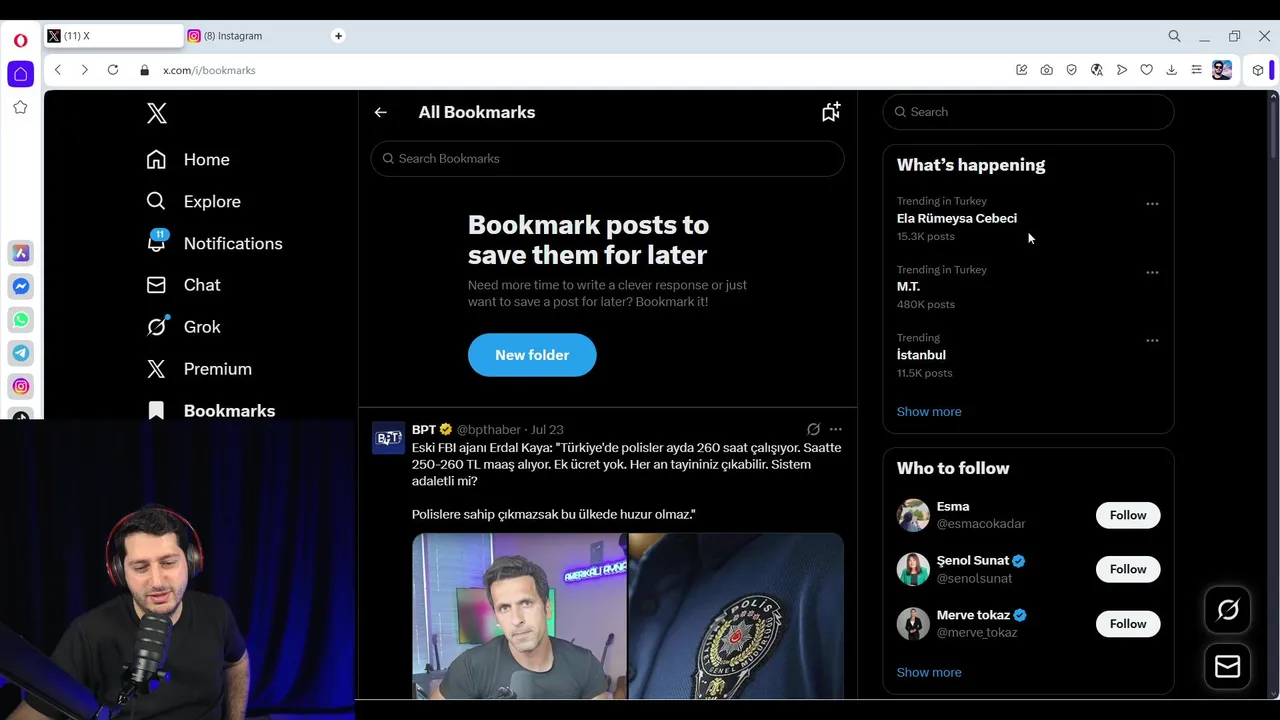Click the New folder button
Screen dimensions: 1280x720
click(x=532, y=355)
